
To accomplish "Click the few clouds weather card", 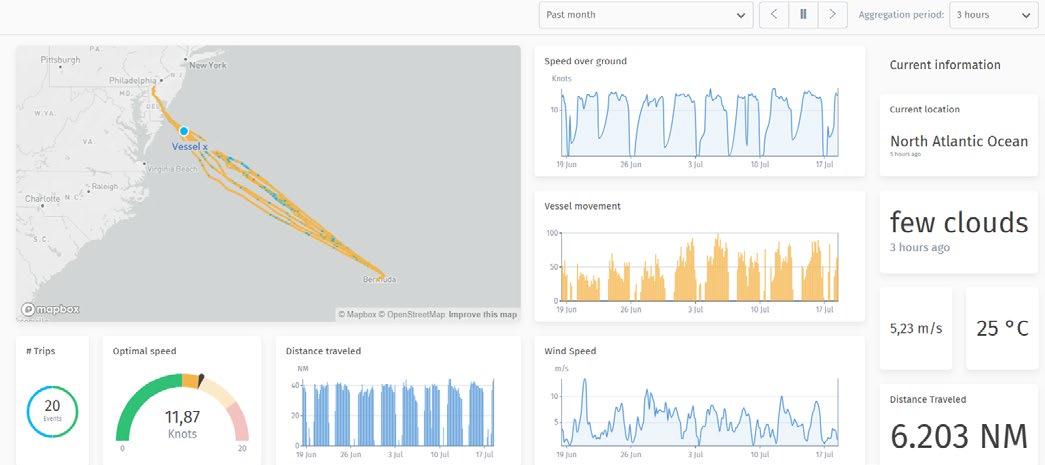I will point(959,232).
